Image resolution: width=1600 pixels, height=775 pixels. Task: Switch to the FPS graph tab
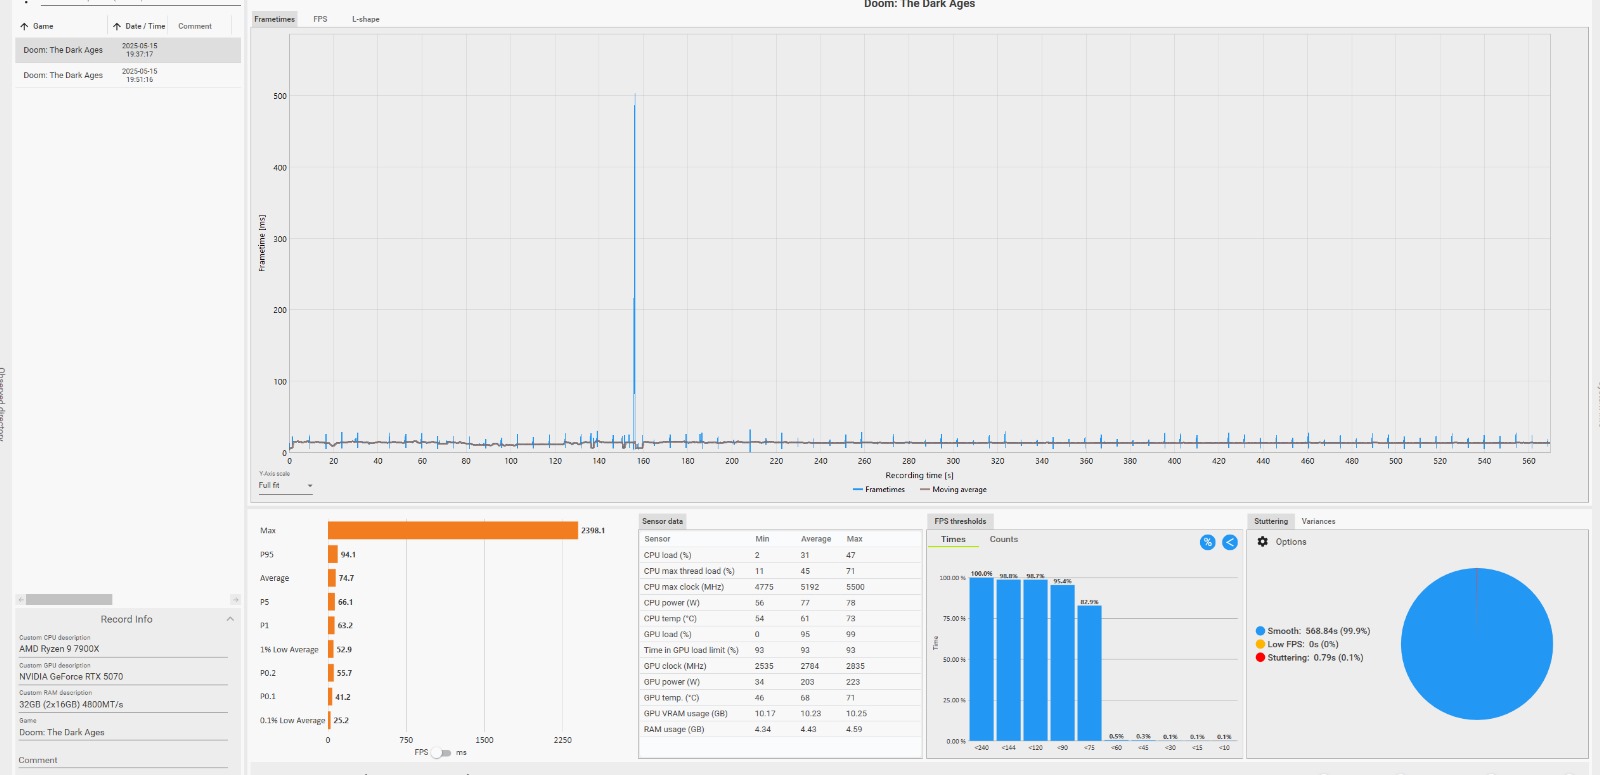(x=320, y=19)
